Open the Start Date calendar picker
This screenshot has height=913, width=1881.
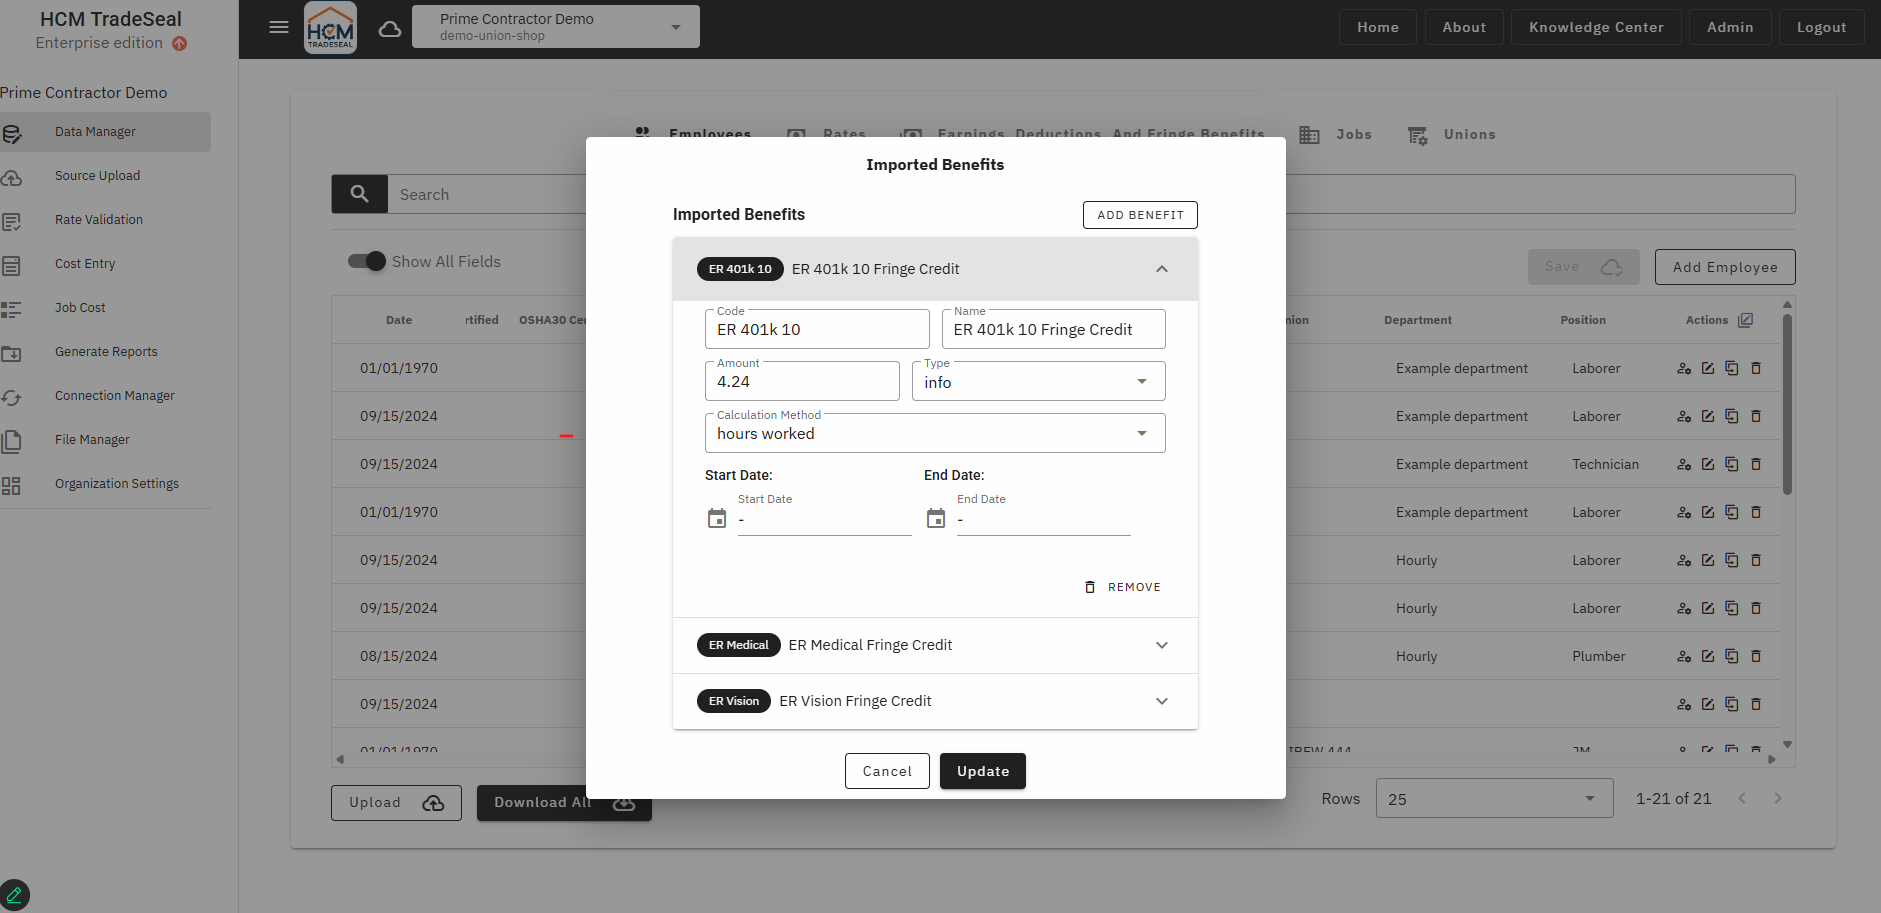coord(717,518)
